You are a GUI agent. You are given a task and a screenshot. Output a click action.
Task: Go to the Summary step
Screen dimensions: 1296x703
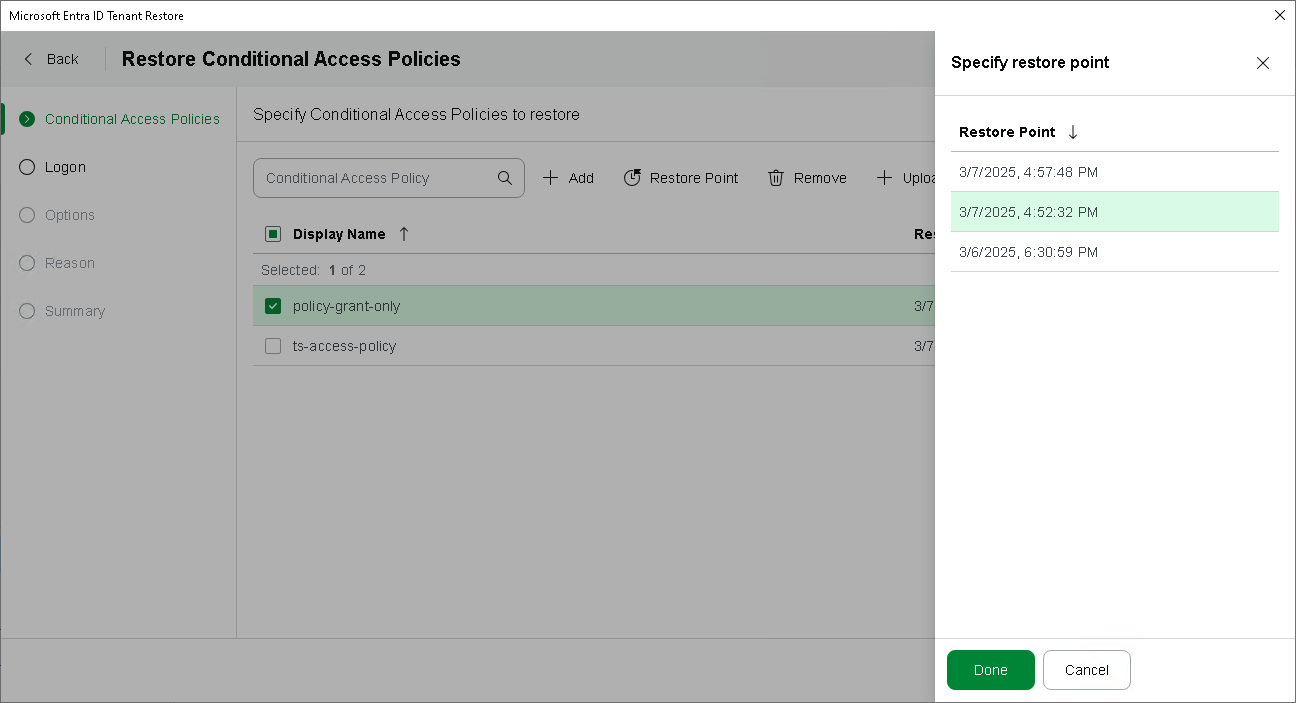point(74,311)
